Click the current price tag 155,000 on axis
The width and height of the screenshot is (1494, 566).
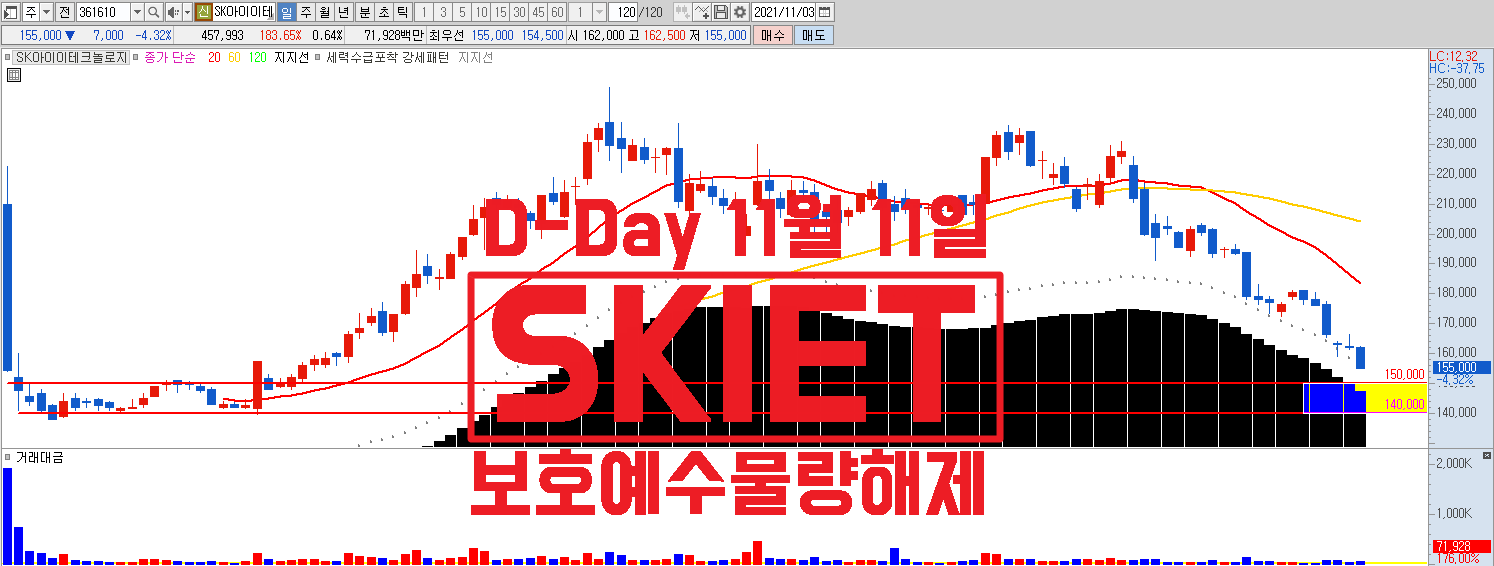coord(1461,367)
